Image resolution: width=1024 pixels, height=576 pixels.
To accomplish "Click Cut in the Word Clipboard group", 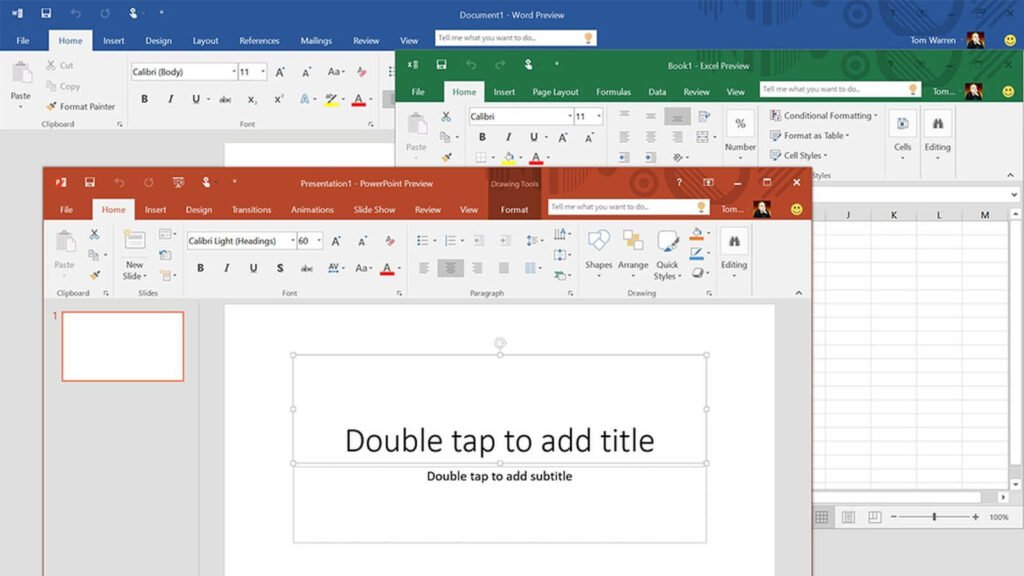I will (x=60, y=65).
